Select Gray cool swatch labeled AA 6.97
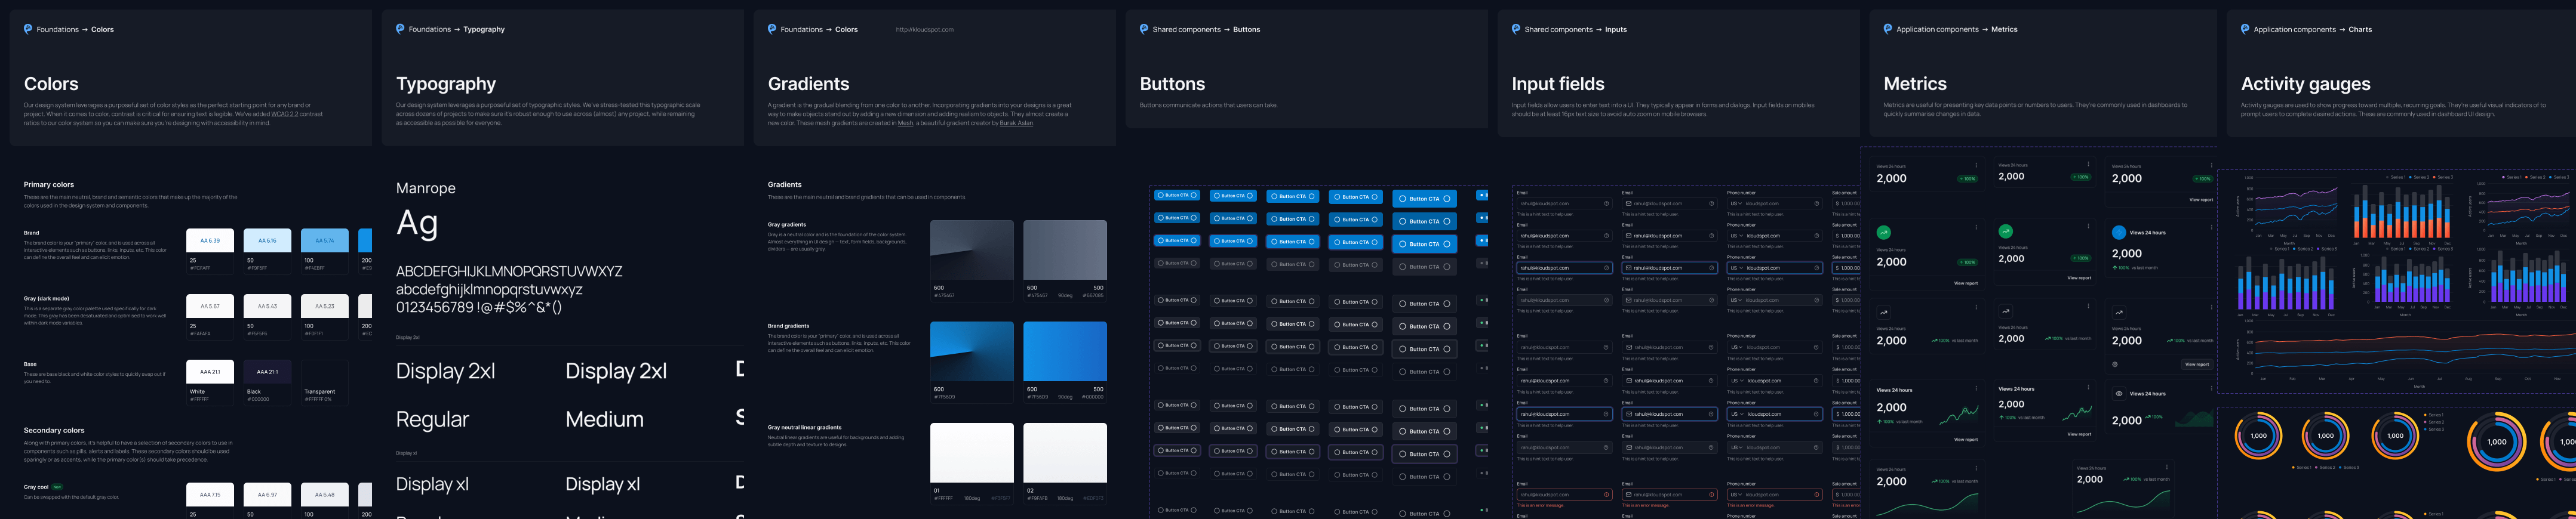Screen dimensions: 2576x519 pos(267,494)
